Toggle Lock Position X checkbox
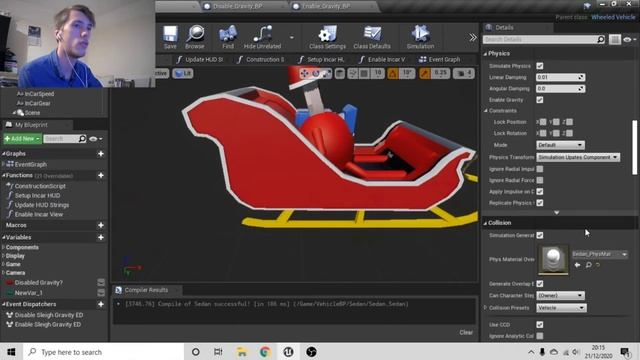640x360 pixels. click(542, 122)
